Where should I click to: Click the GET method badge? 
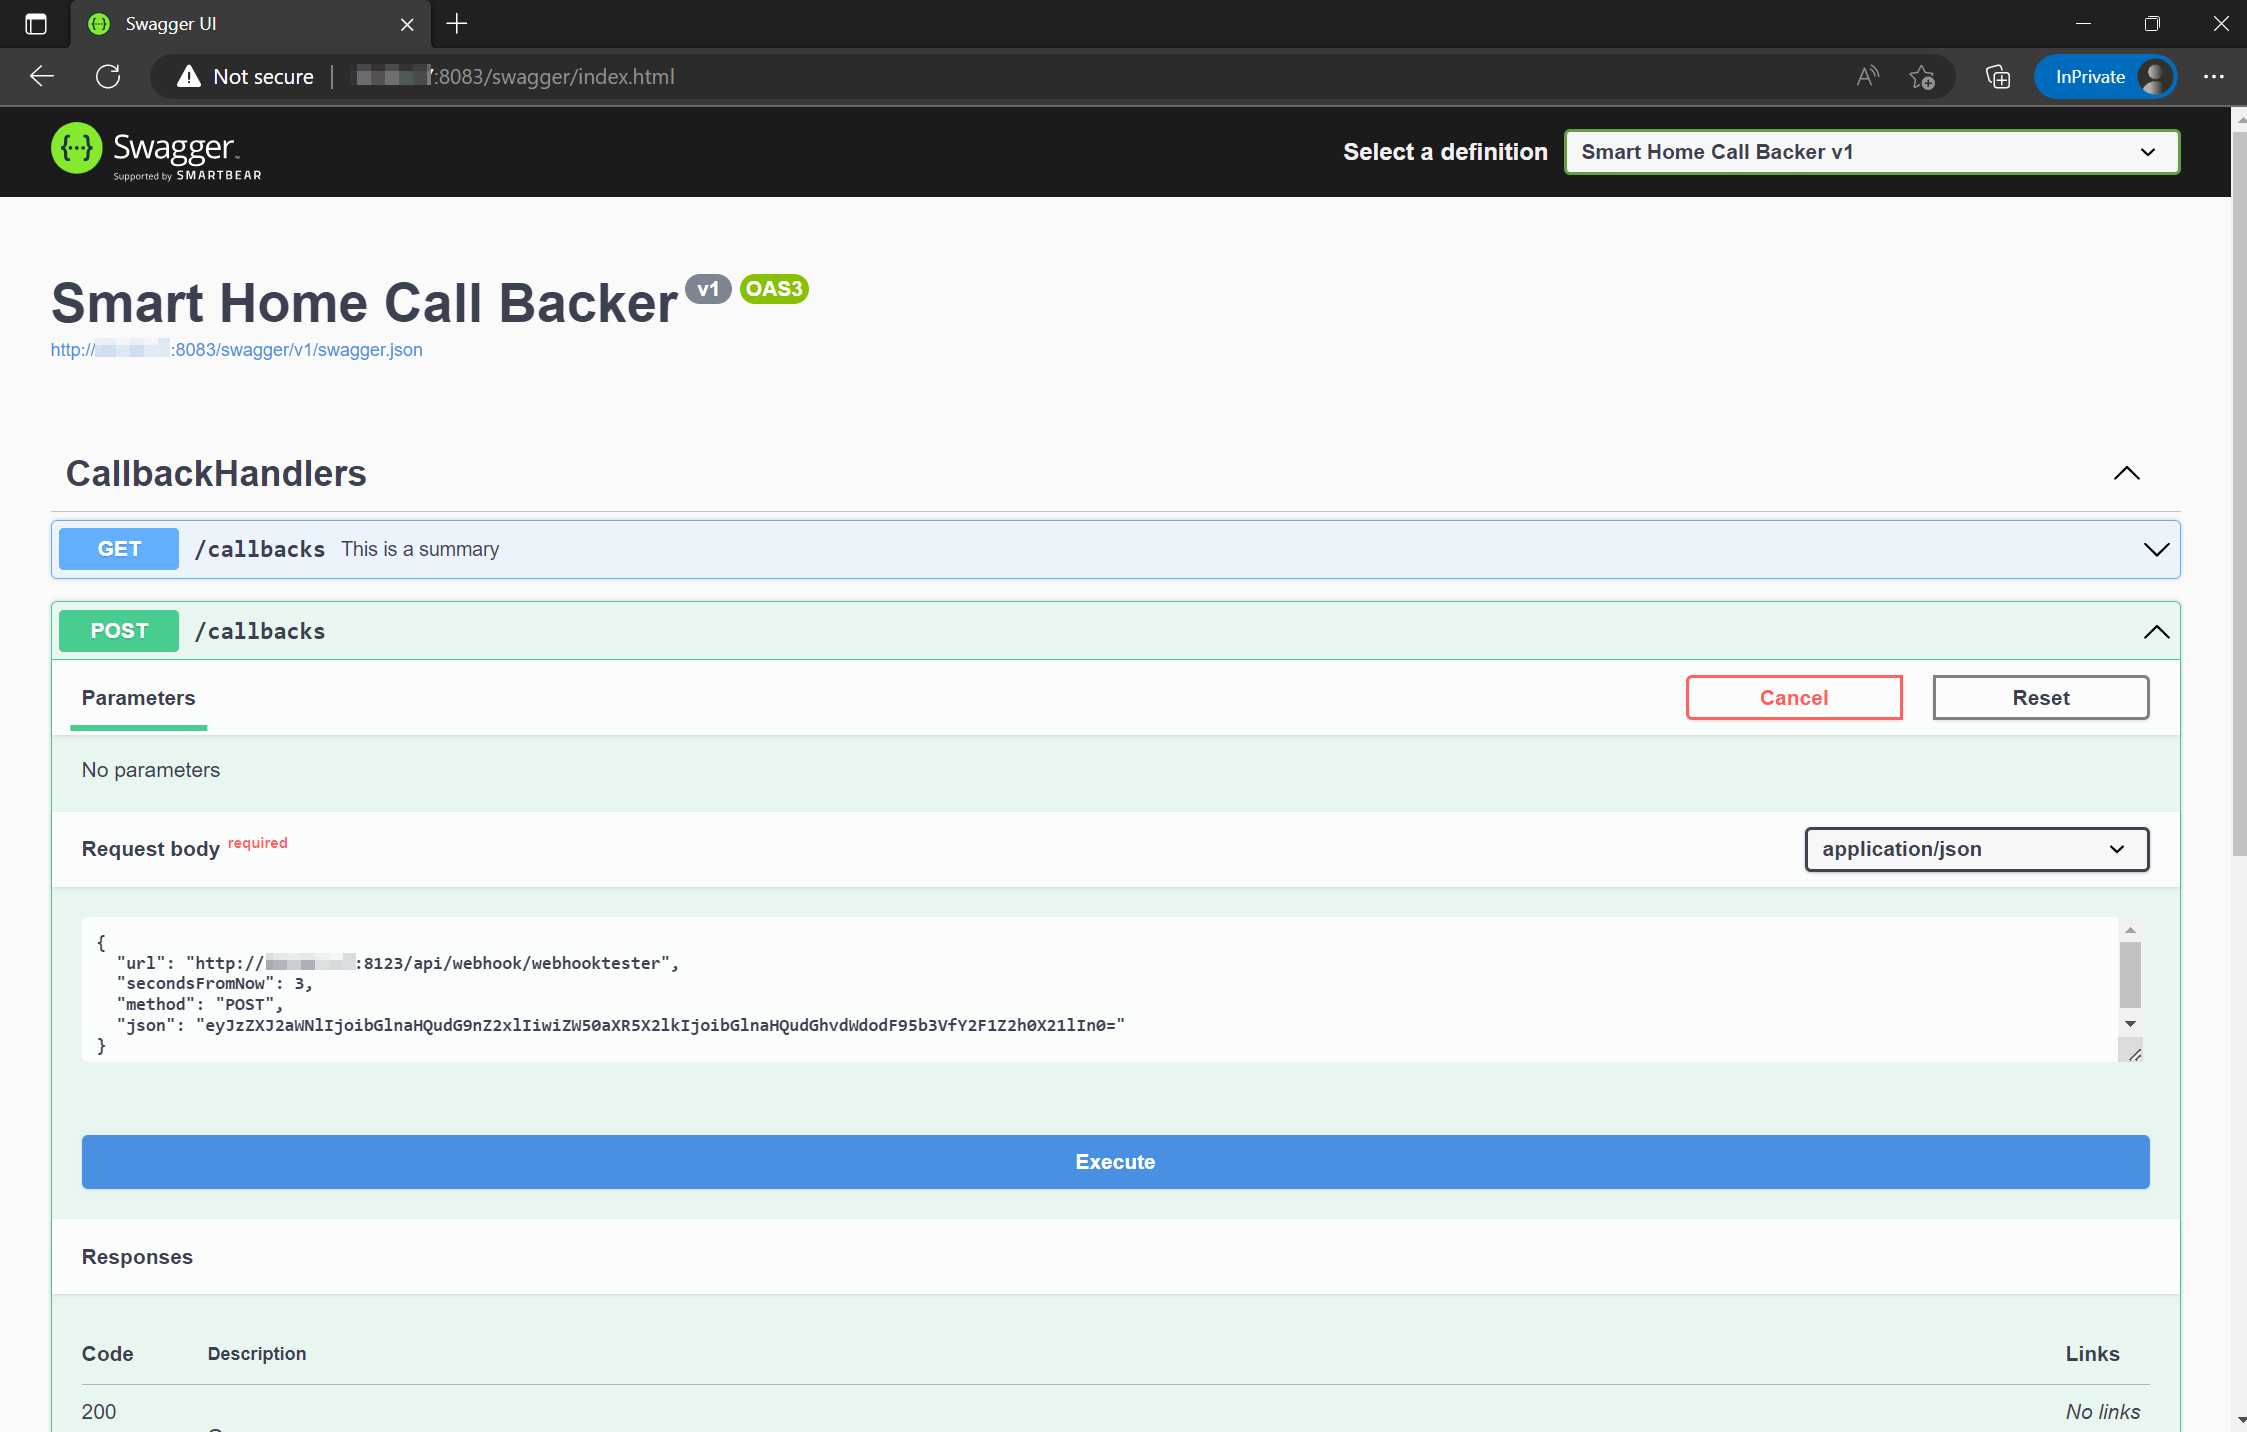(x=119, y=549)
